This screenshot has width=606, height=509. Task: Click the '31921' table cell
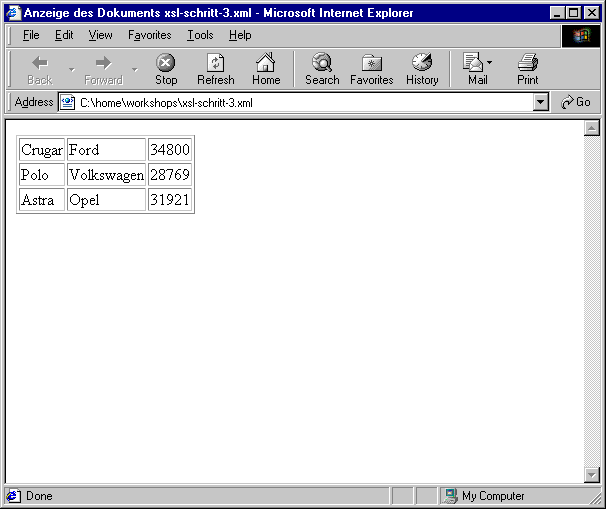(x=170, y=200)
